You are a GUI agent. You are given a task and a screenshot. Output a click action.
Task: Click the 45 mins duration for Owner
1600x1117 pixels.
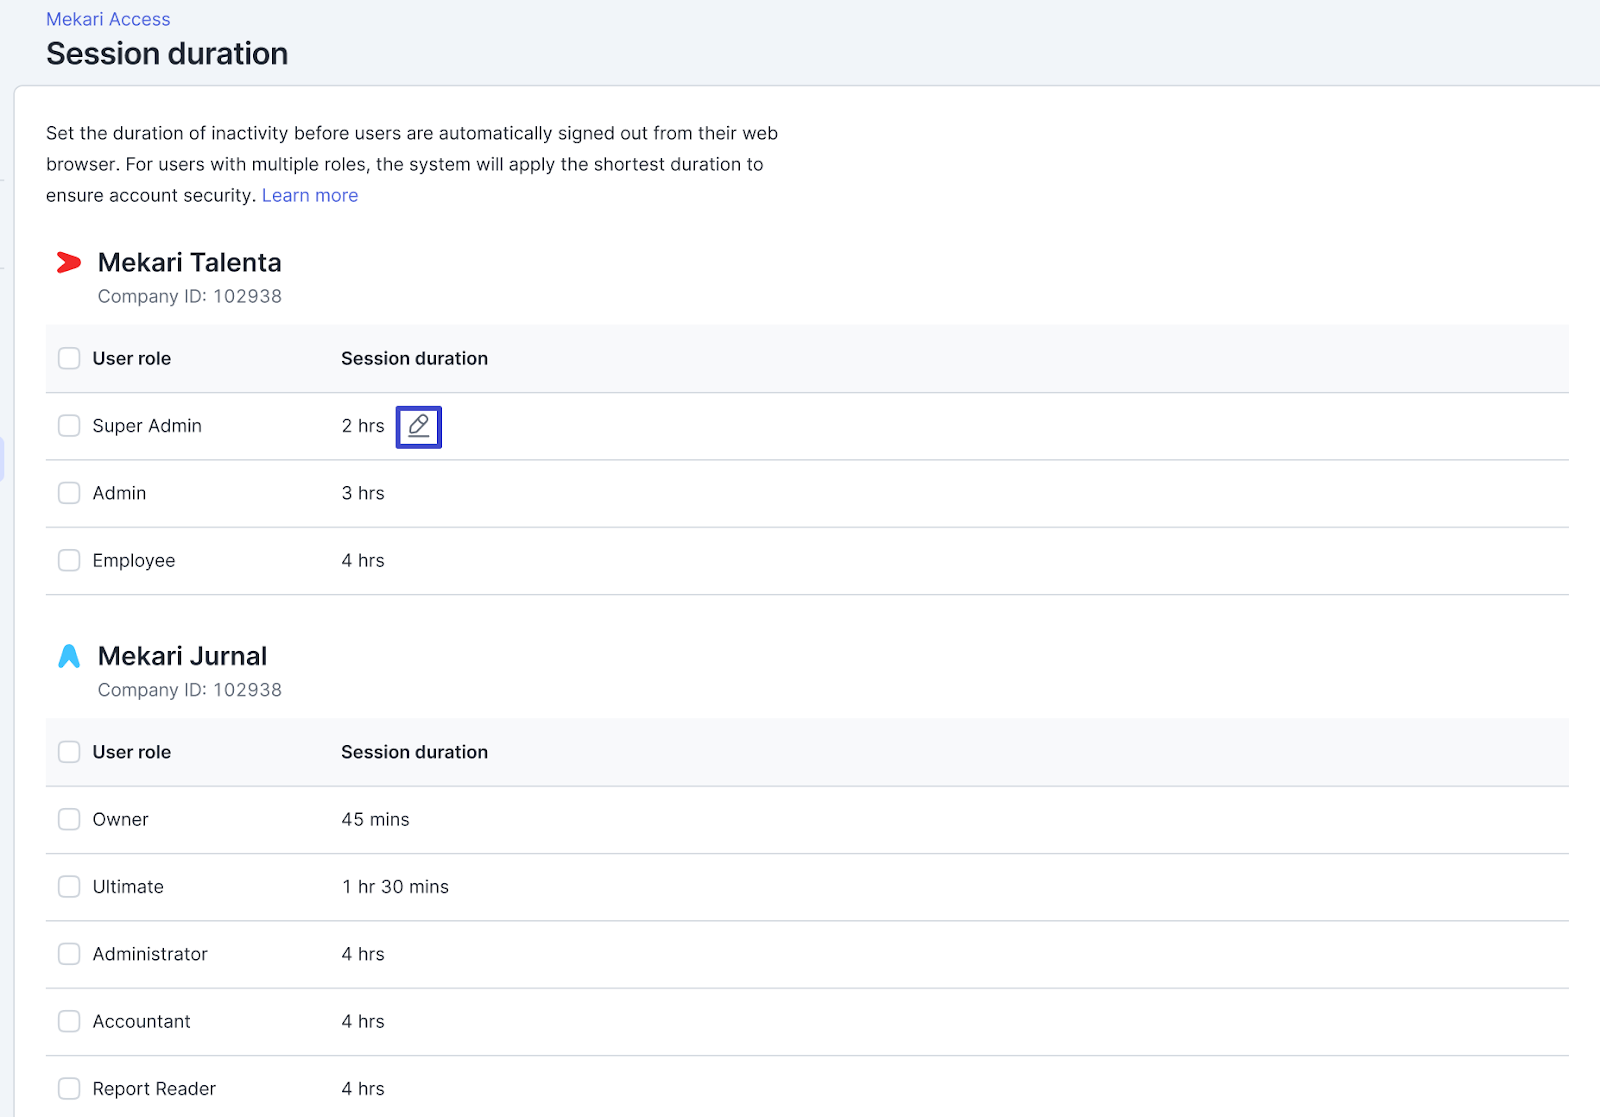[375, 819]
